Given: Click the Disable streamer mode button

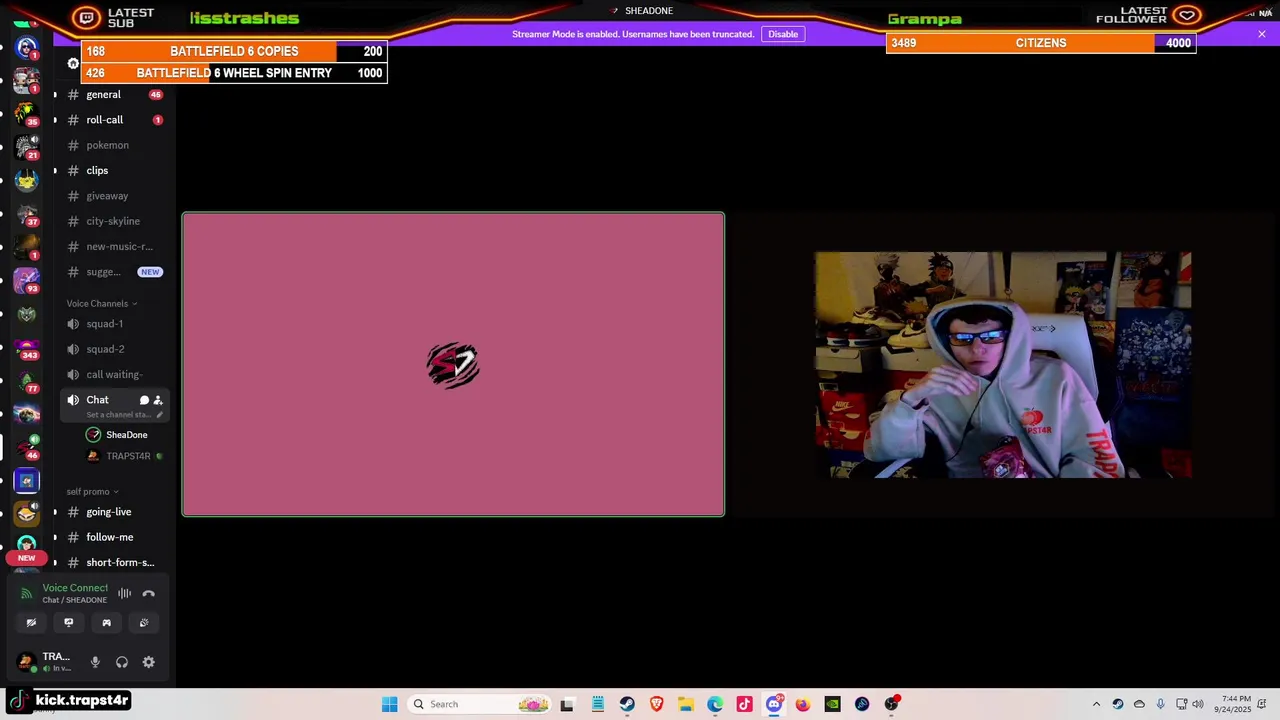Looking at the screenshot, I should (783, 34).
